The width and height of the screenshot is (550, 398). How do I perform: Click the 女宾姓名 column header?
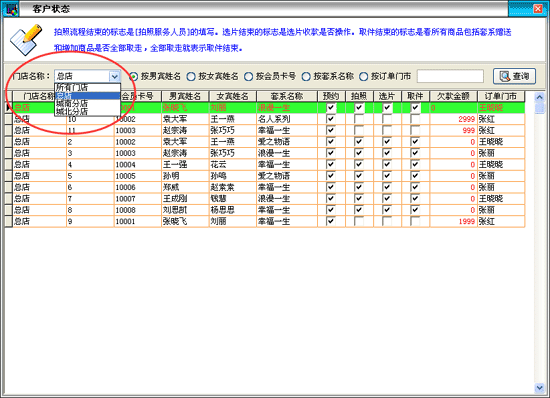(x=233, y=96)
